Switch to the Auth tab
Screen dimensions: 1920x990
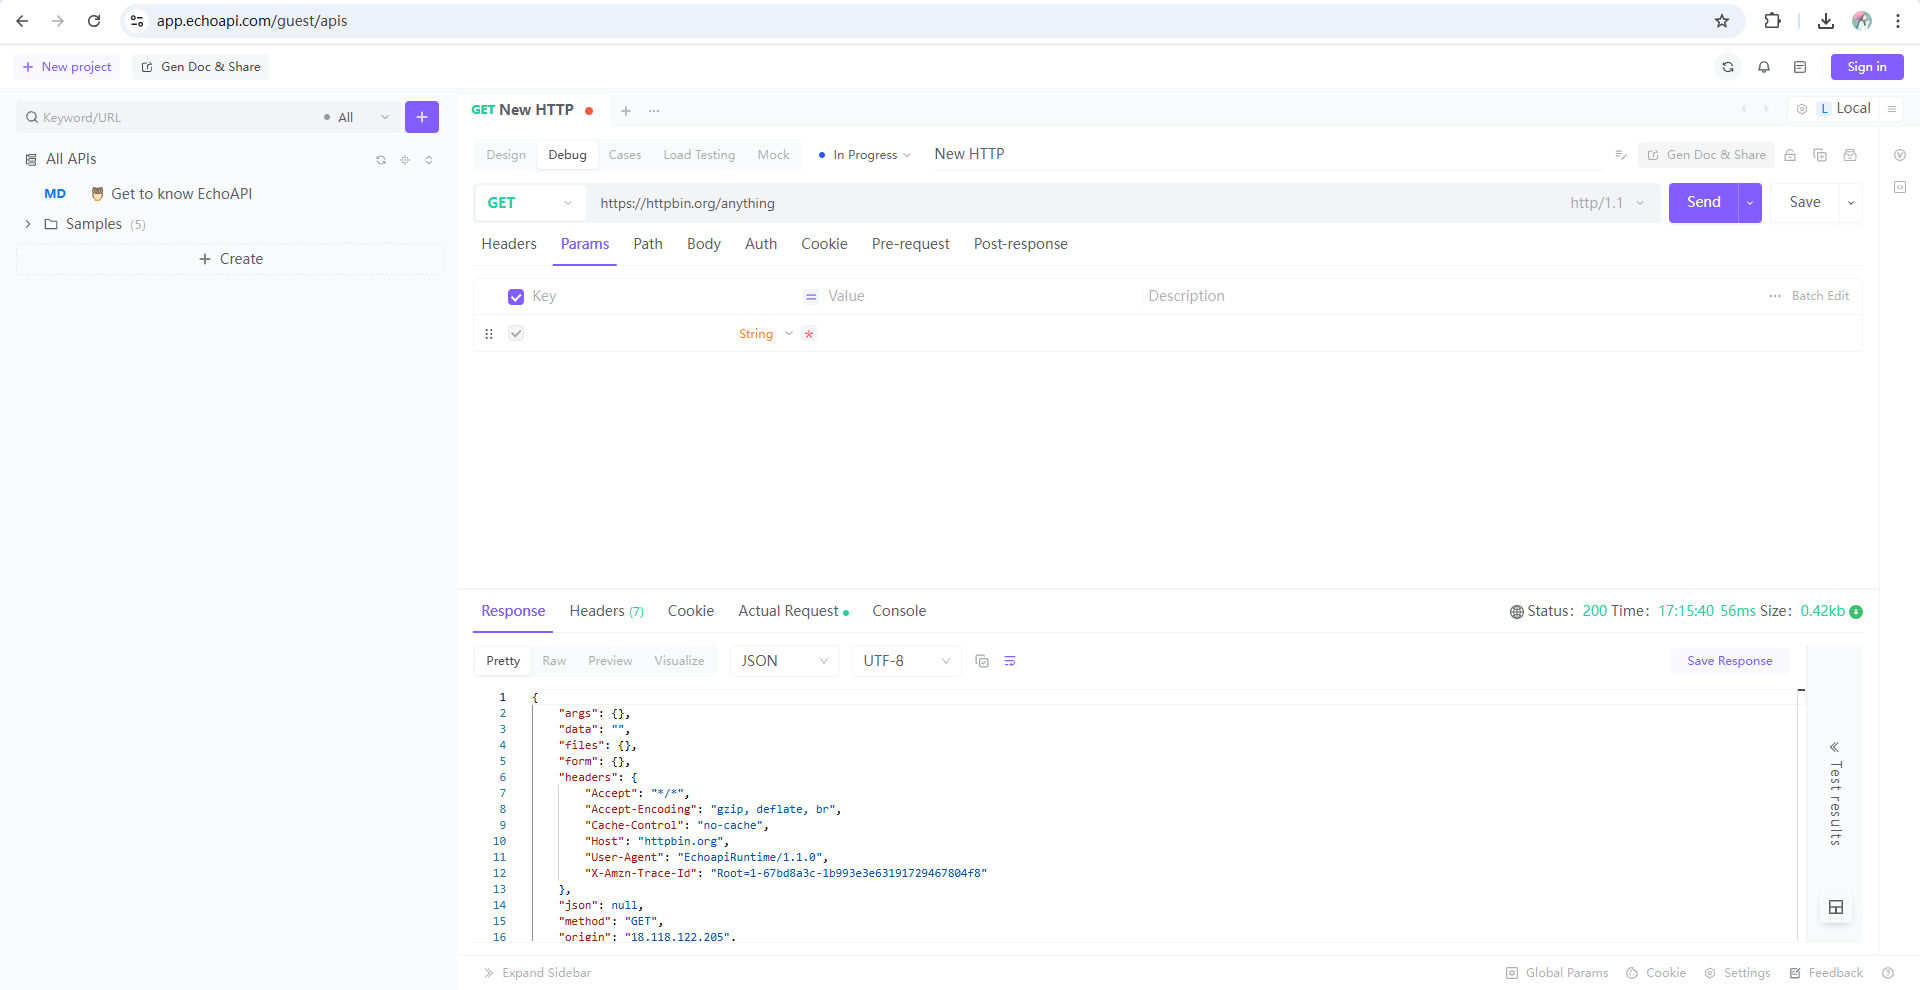click(761, 244)
